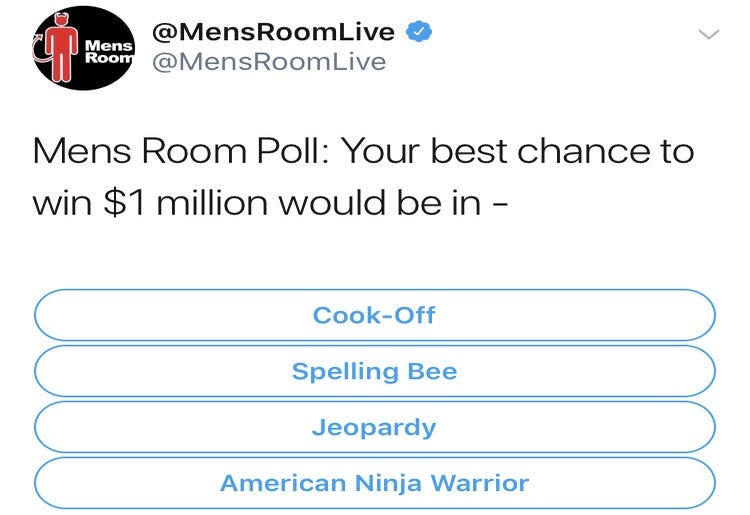The image size is (750, 515).
Task: Click the "Cook-Off" label text
Action: point(374,315)
